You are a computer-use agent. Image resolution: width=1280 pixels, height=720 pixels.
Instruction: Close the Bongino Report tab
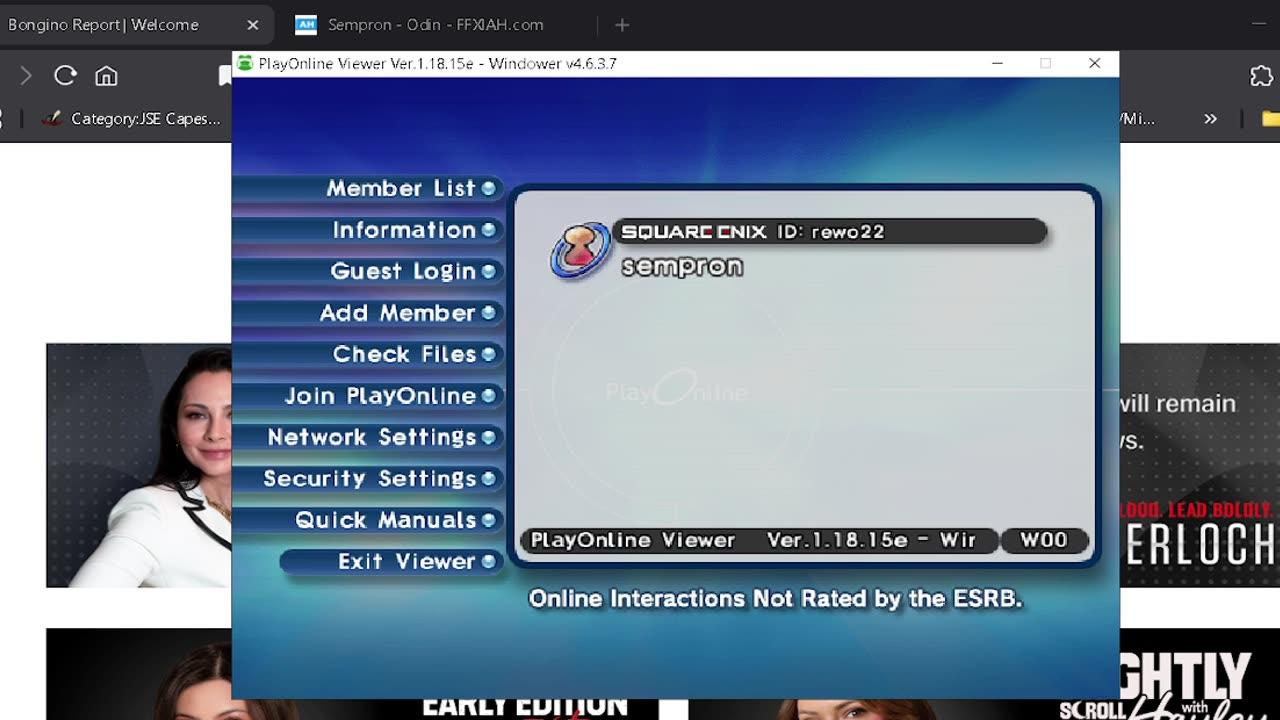[x=253, y=25]
